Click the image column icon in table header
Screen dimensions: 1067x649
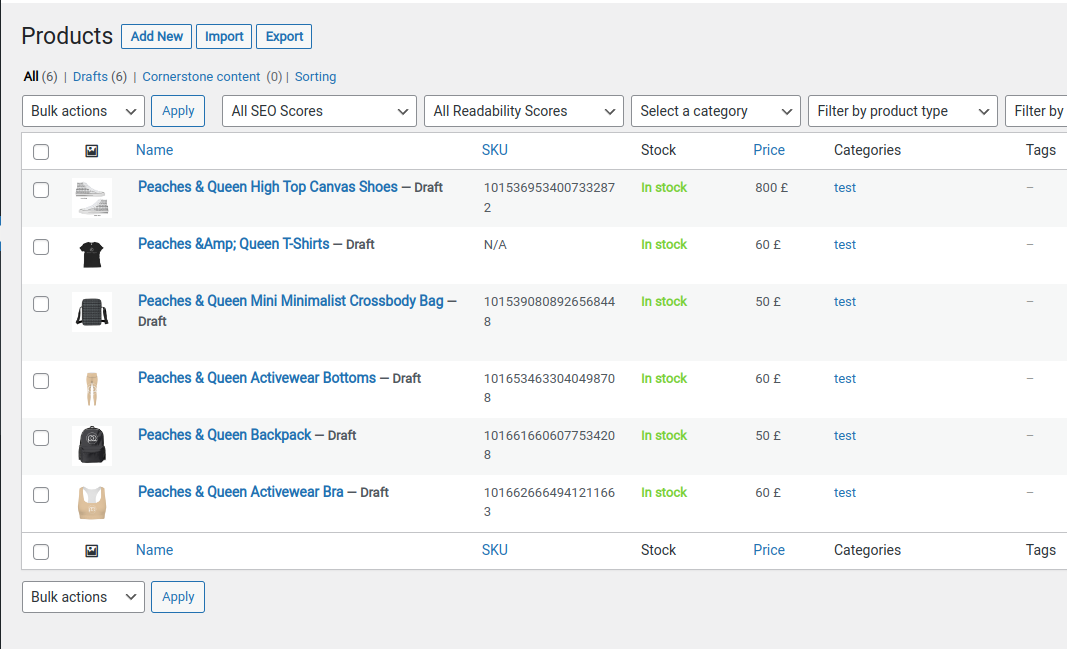92,151
